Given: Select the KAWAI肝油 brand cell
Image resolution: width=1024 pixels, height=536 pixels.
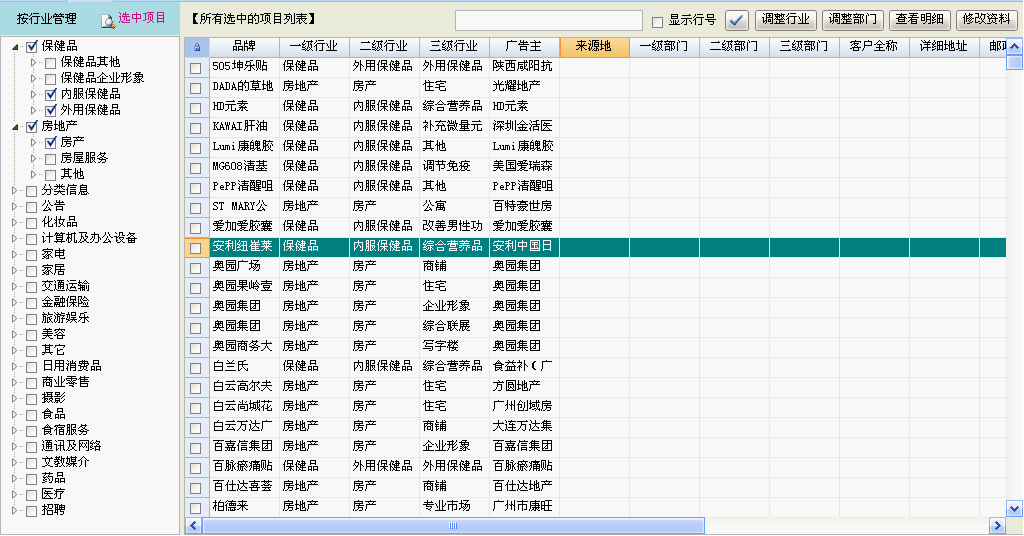Looking at the screenshot, I should click(244, 127).
